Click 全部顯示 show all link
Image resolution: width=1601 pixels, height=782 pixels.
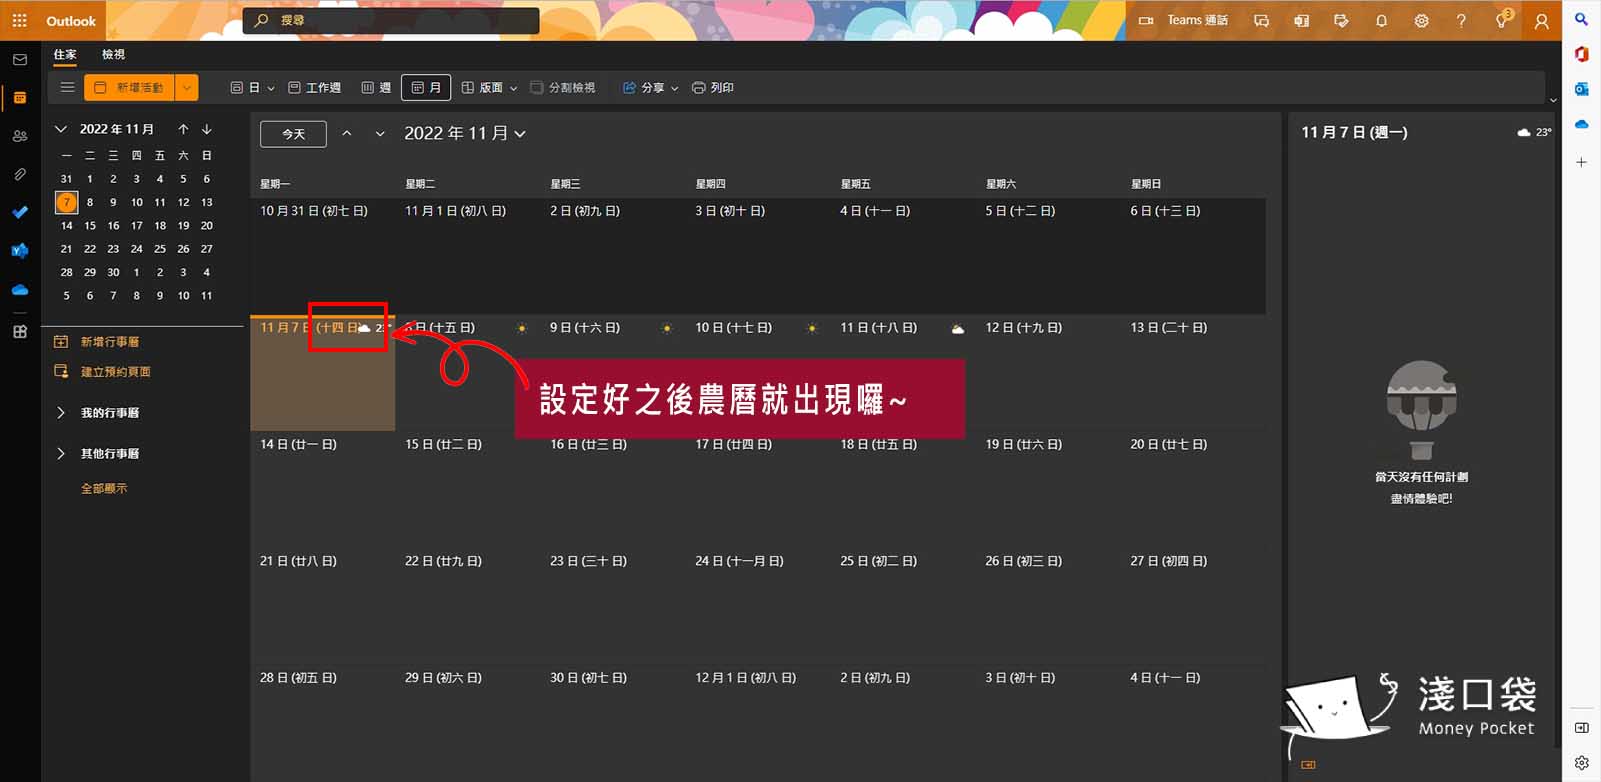pyautogui.click(x=104, y=489)
